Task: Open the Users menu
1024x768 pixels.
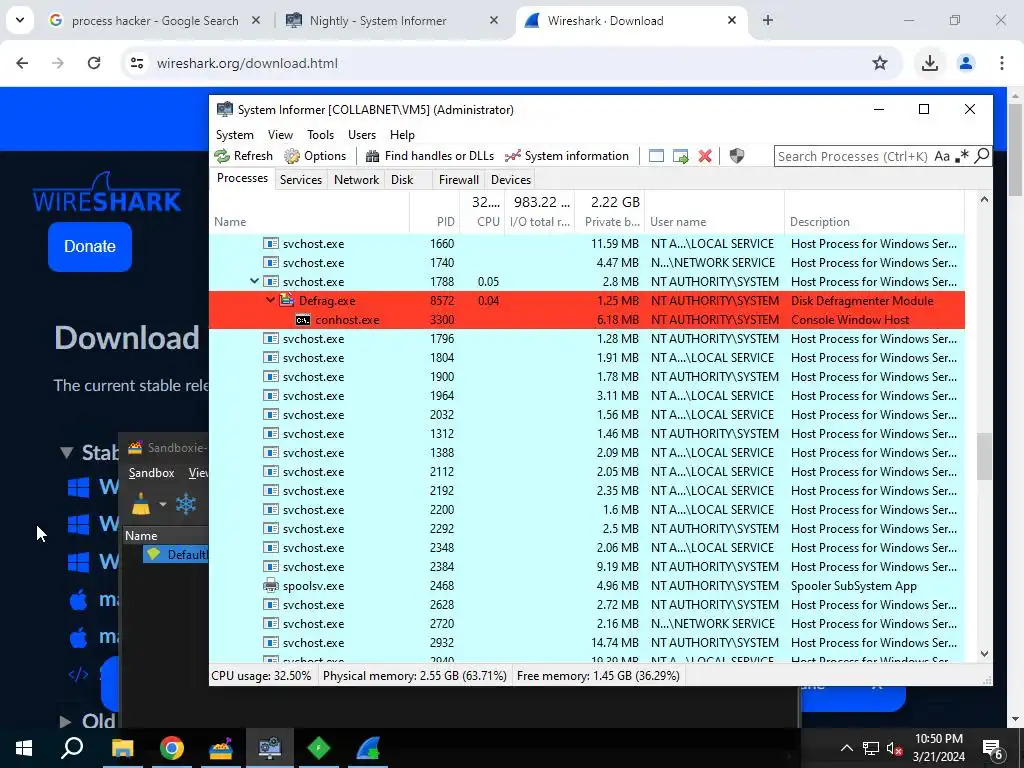Action: (x=362, y=135)
